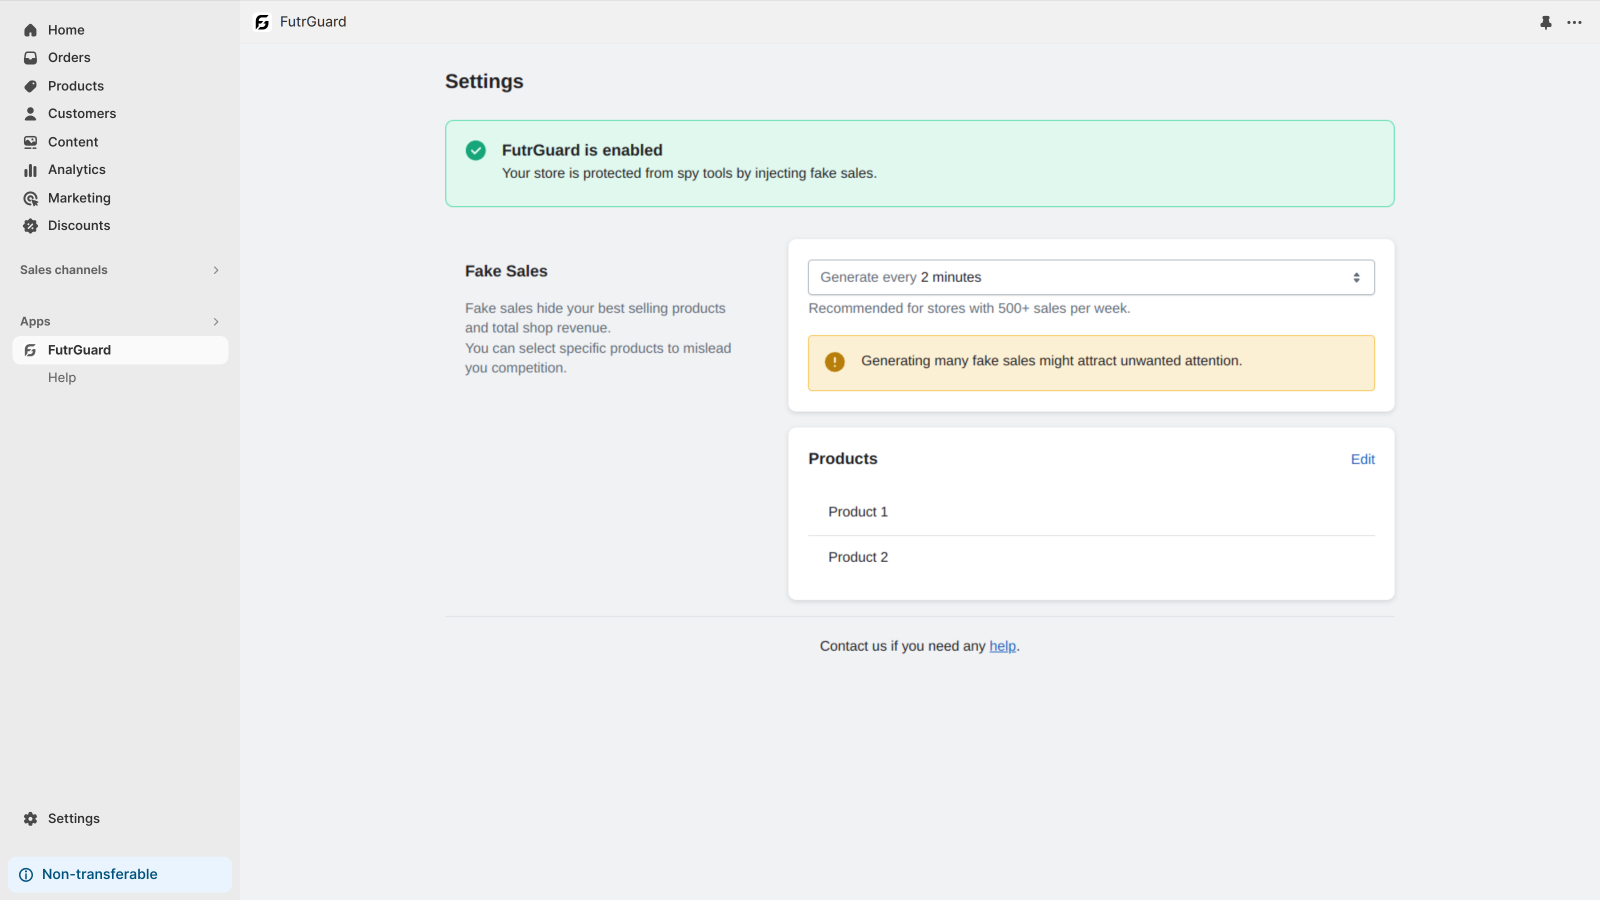Open Content from the sidebar

pyautogui.click(x=73, y=142)
